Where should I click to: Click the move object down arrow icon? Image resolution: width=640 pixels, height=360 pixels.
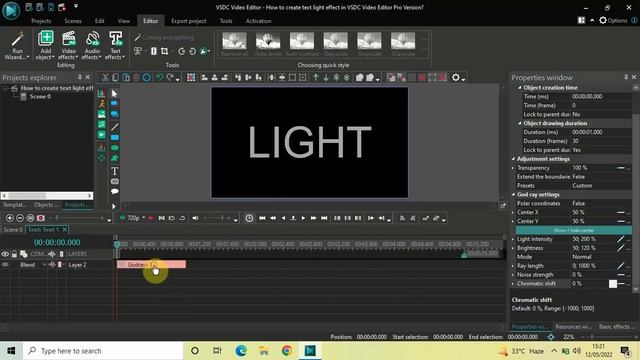[x=326, y=78]
